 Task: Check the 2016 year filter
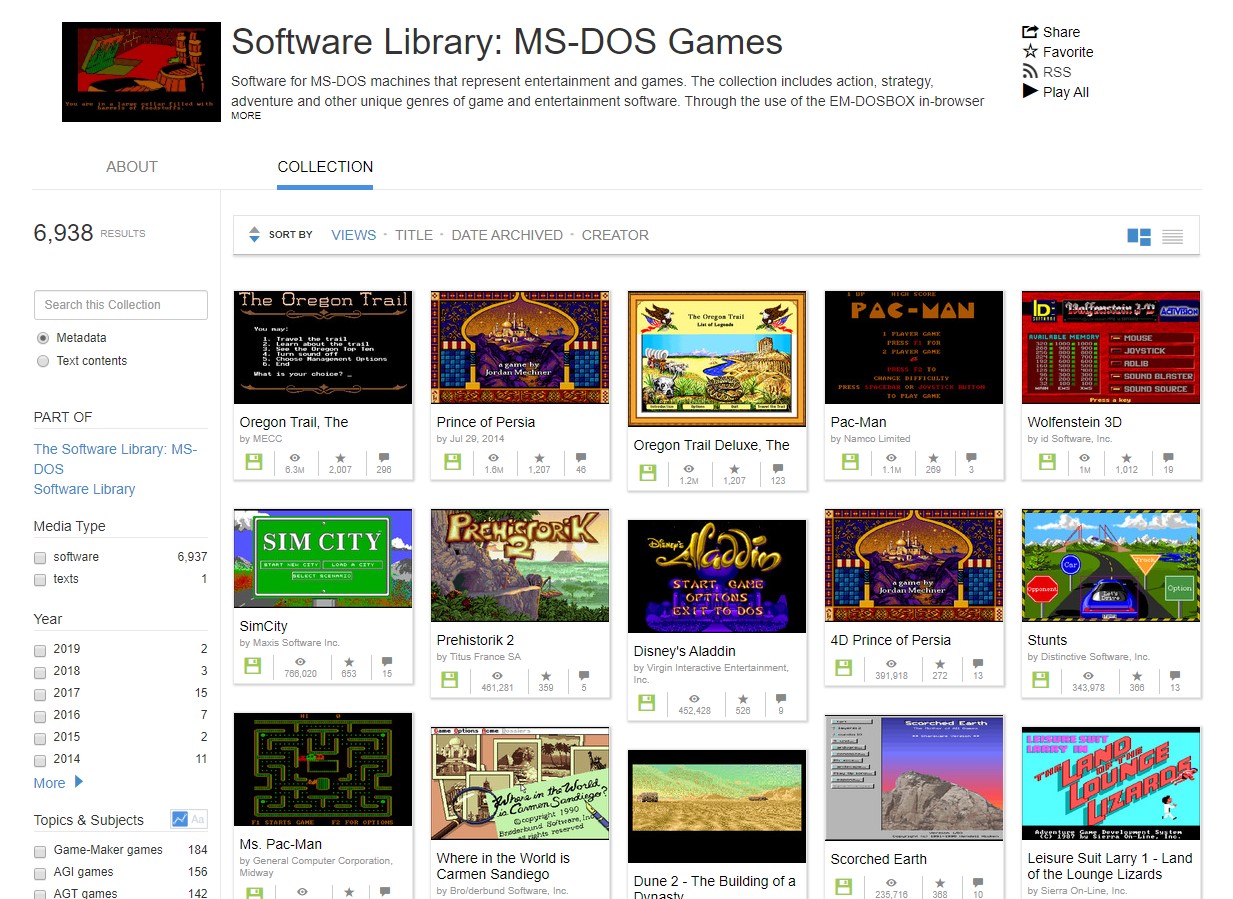[x=40, y=716]
